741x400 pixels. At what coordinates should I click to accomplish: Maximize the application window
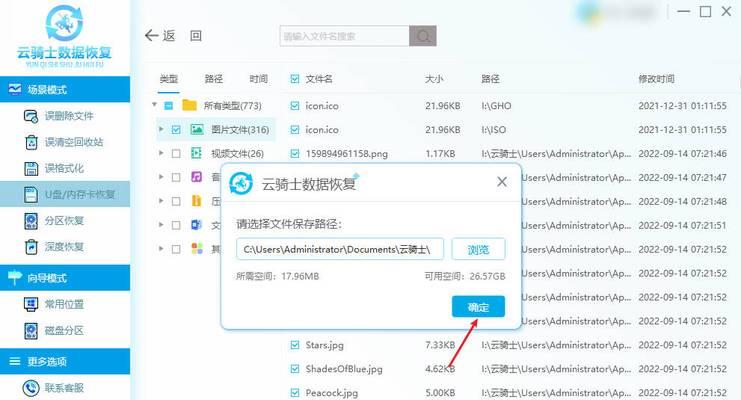click(705, 11)
